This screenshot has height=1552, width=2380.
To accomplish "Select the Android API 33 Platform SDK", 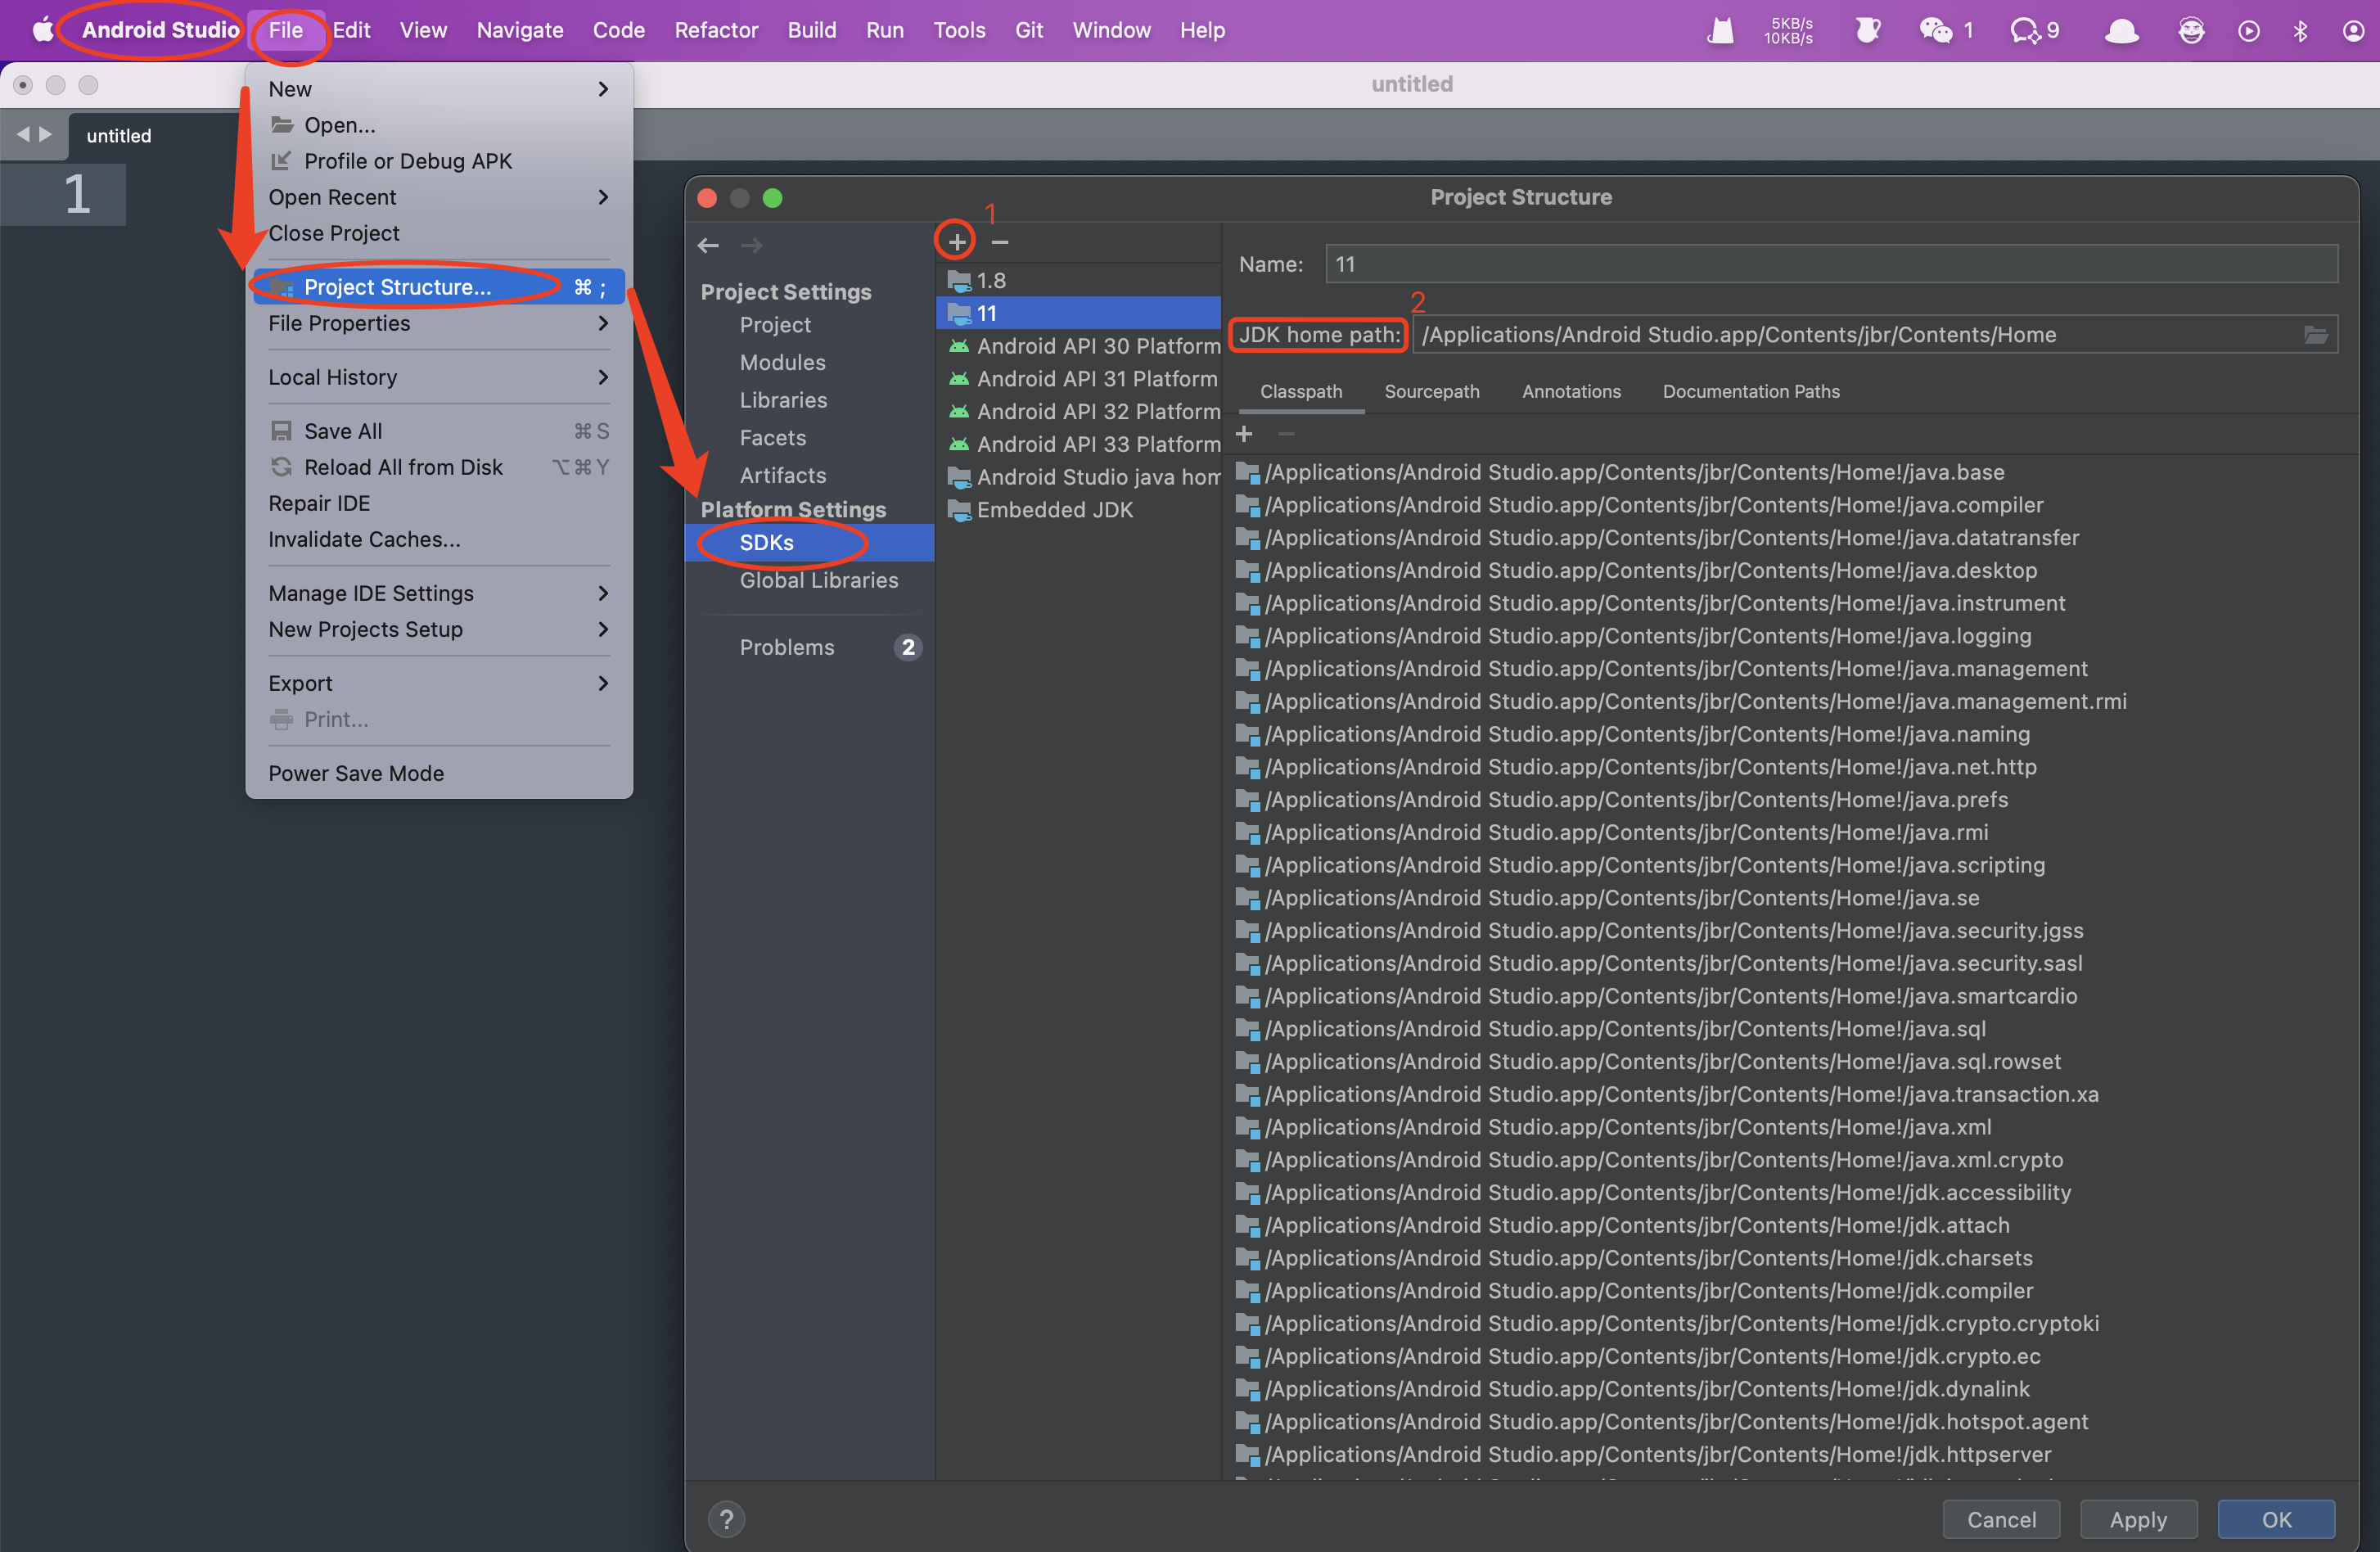I will (x=1078, y=444).
